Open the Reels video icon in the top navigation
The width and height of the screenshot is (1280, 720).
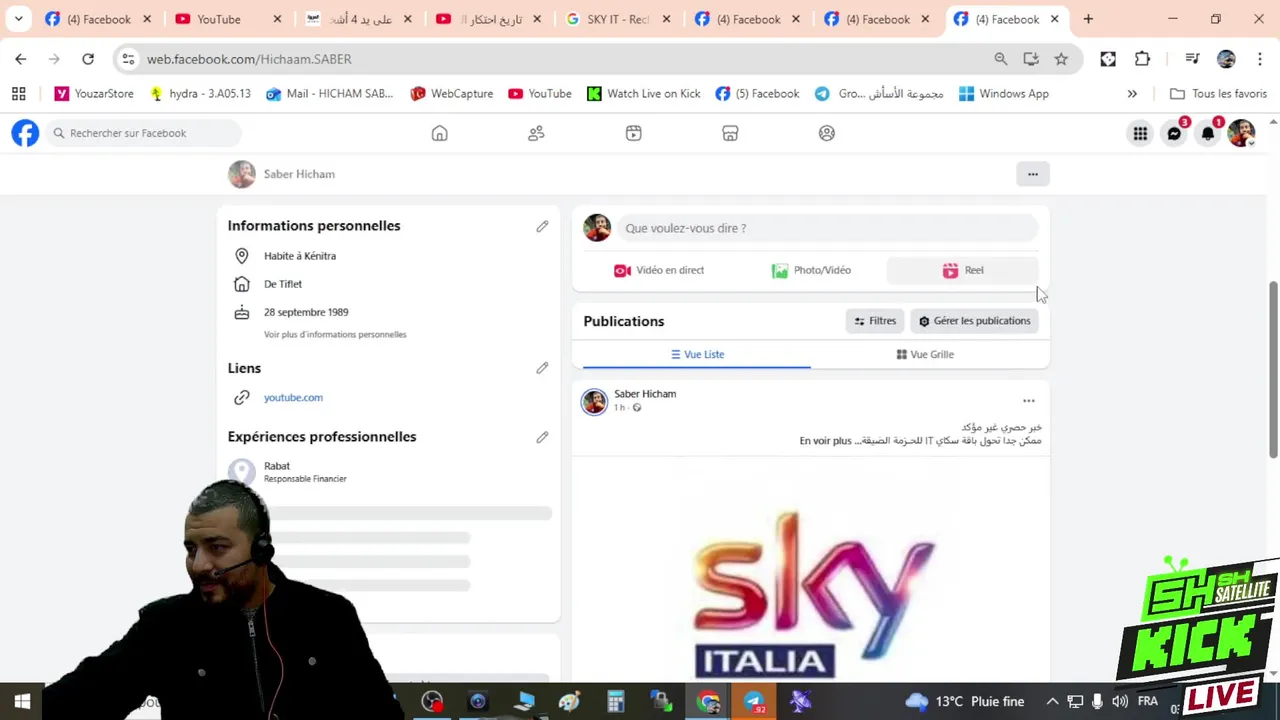(633, 133)
